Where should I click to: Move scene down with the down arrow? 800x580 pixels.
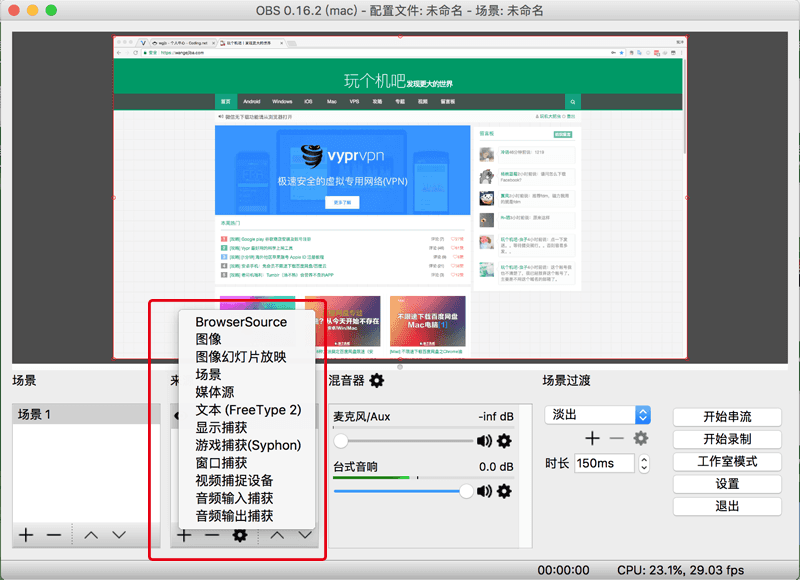click(x=119, y=535)
